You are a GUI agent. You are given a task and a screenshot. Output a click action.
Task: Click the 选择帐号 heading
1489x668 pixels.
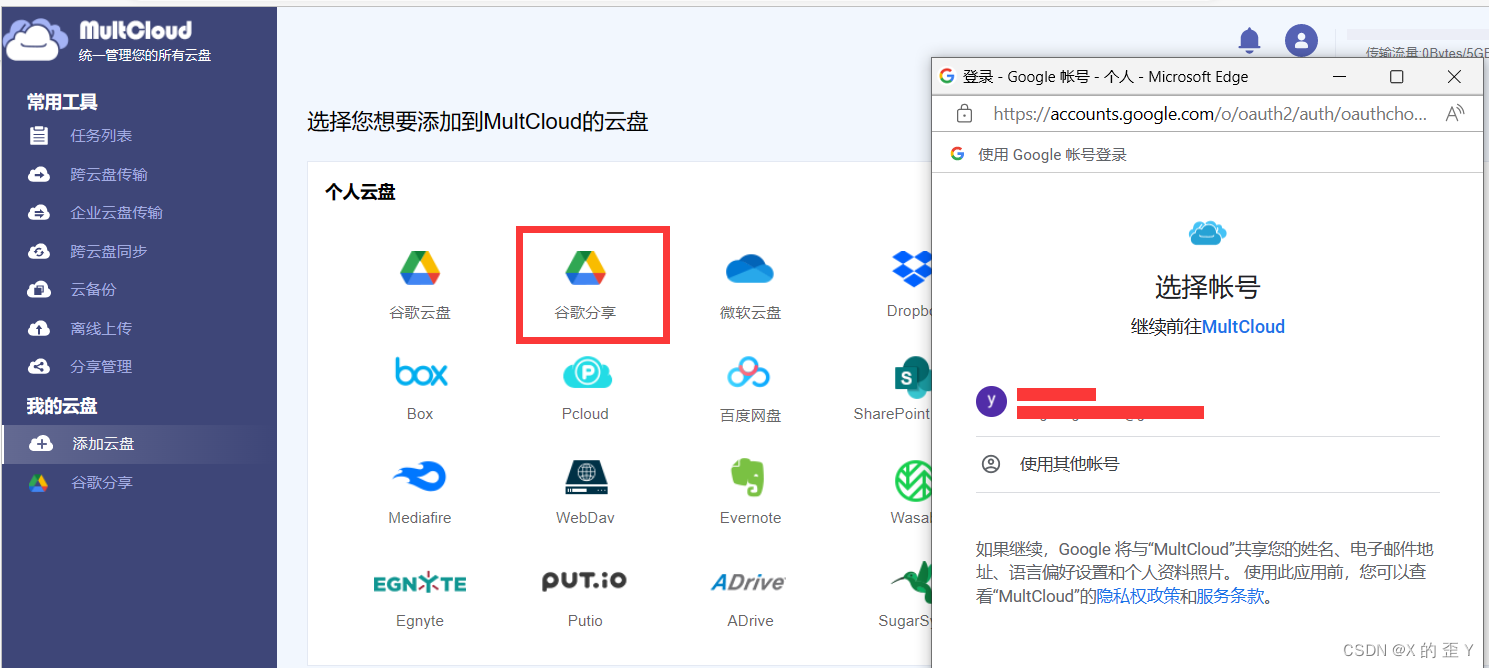(x=1207, y=288)
